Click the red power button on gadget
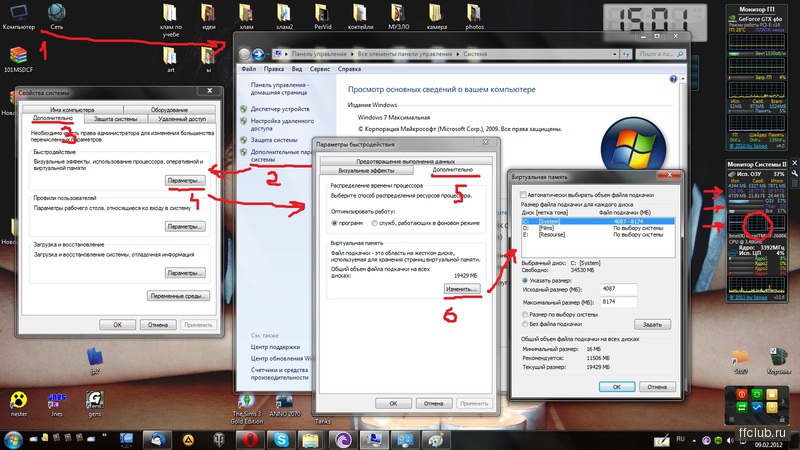The image size is (800, 450). point(742,394)
